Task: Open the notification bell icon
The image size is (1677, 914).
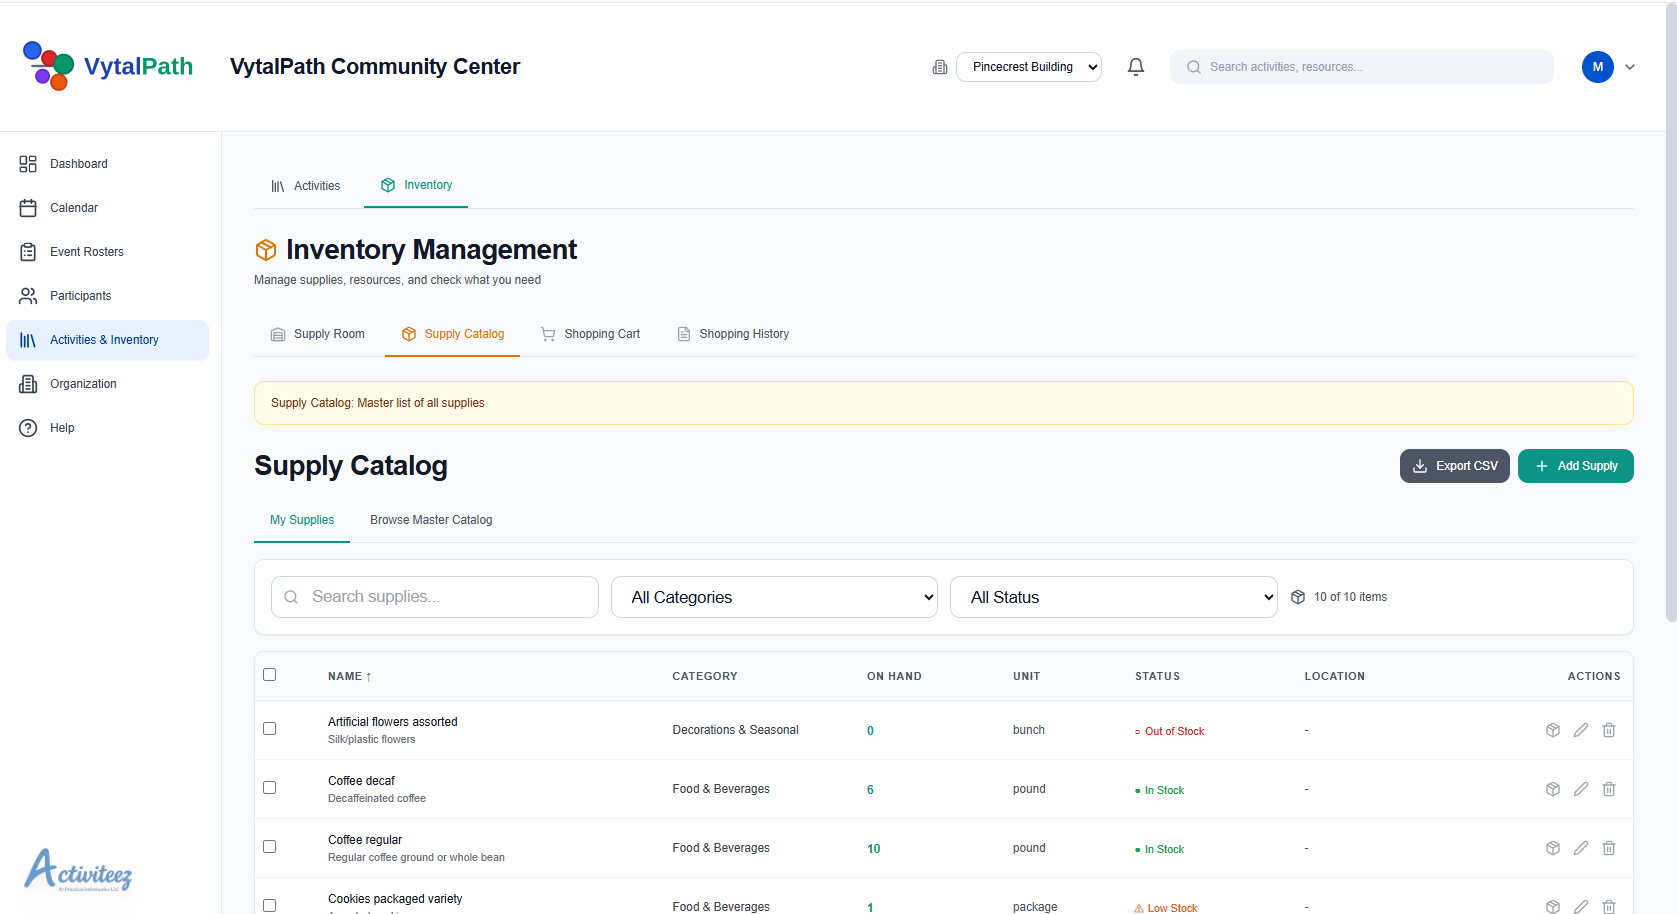Action: point(1136,66)
